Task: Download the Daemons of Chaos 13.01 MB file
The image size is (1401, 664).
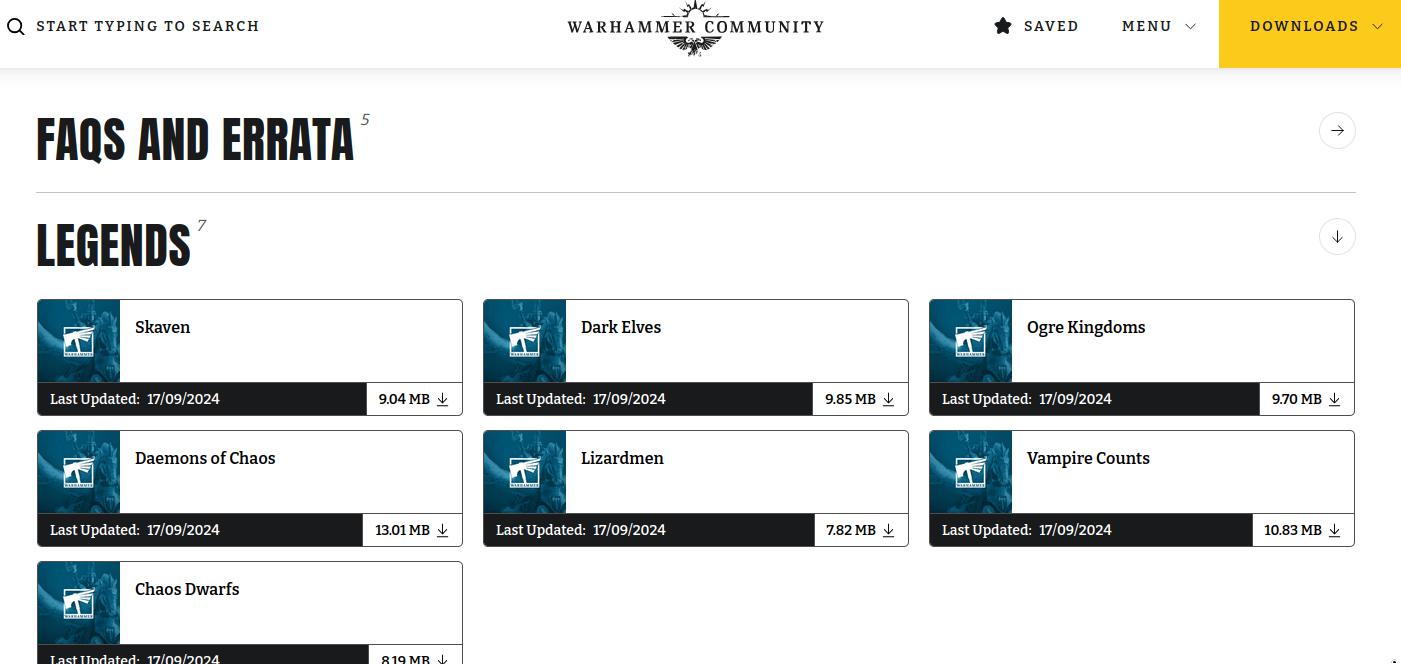Action: click(412, 530)
